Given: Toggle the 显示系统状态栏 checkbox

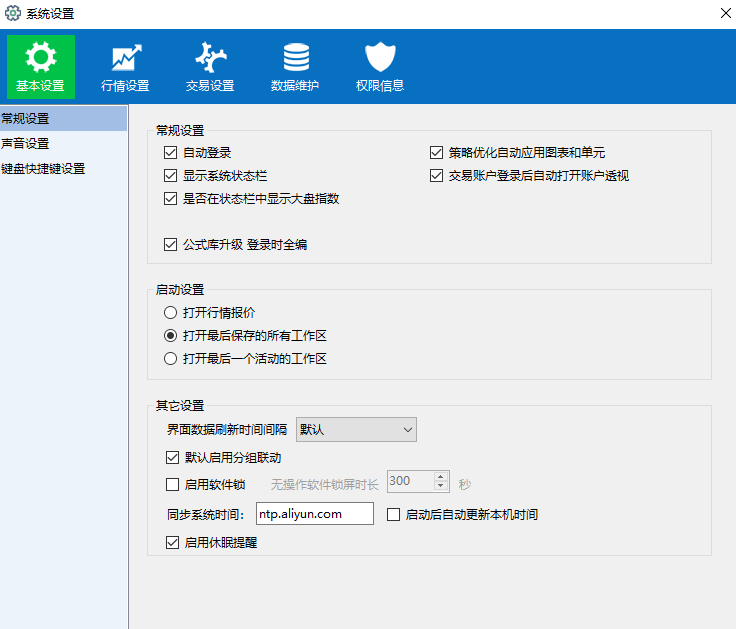Looking at the screenshot, I should (x=171, y=176).
